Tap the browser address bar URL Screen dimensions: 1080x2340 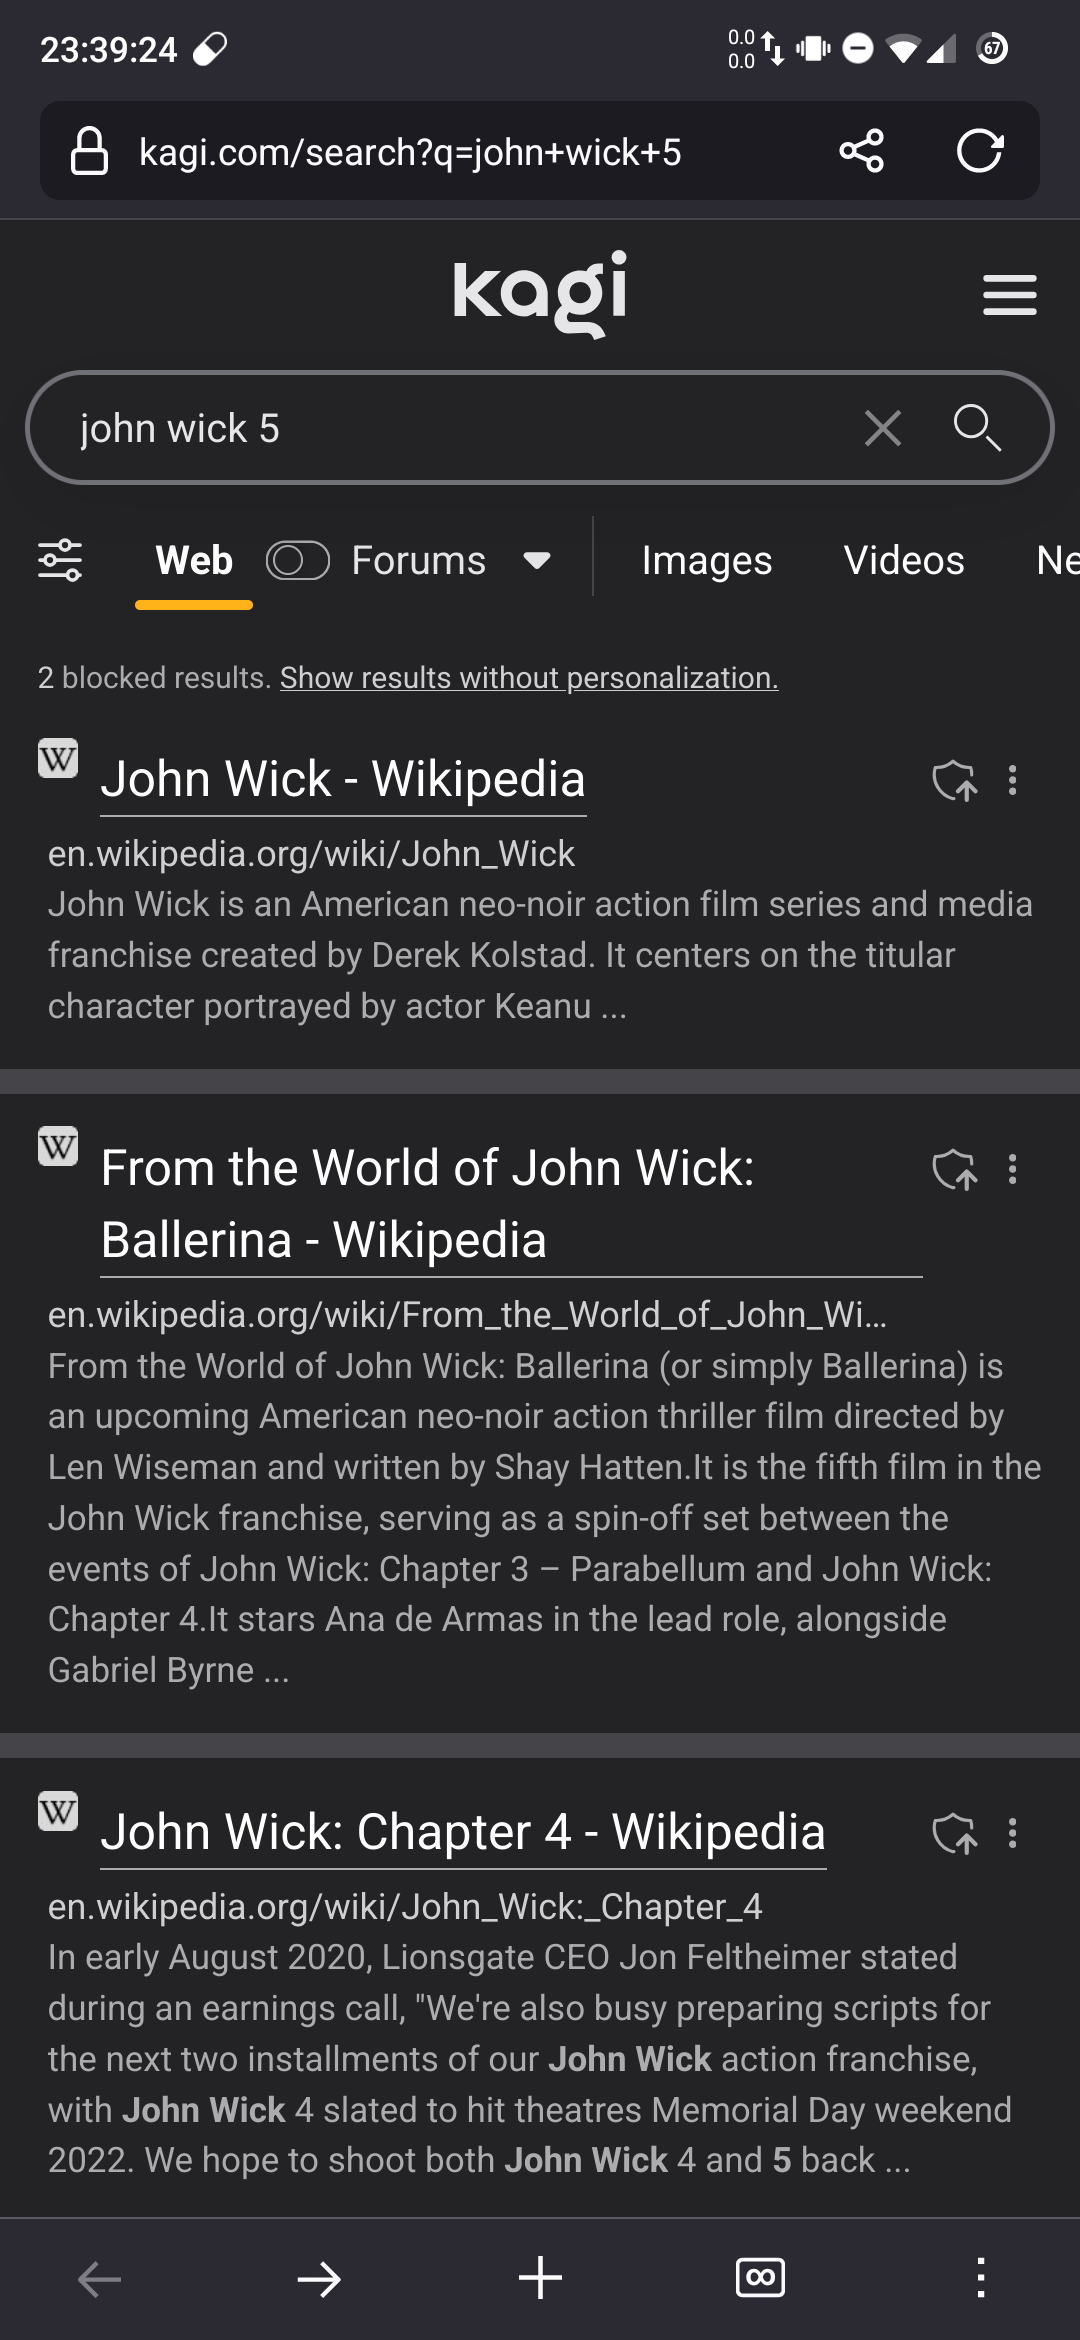click(x=410, y=152)
